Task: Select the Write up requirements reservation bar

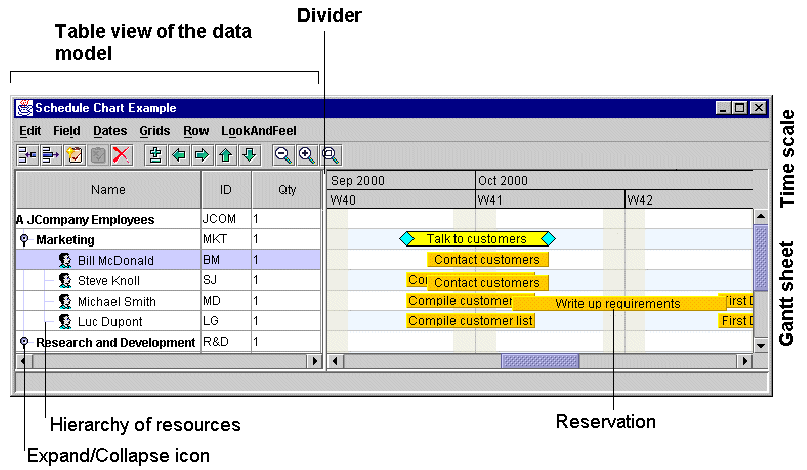Action: (617, 303)
